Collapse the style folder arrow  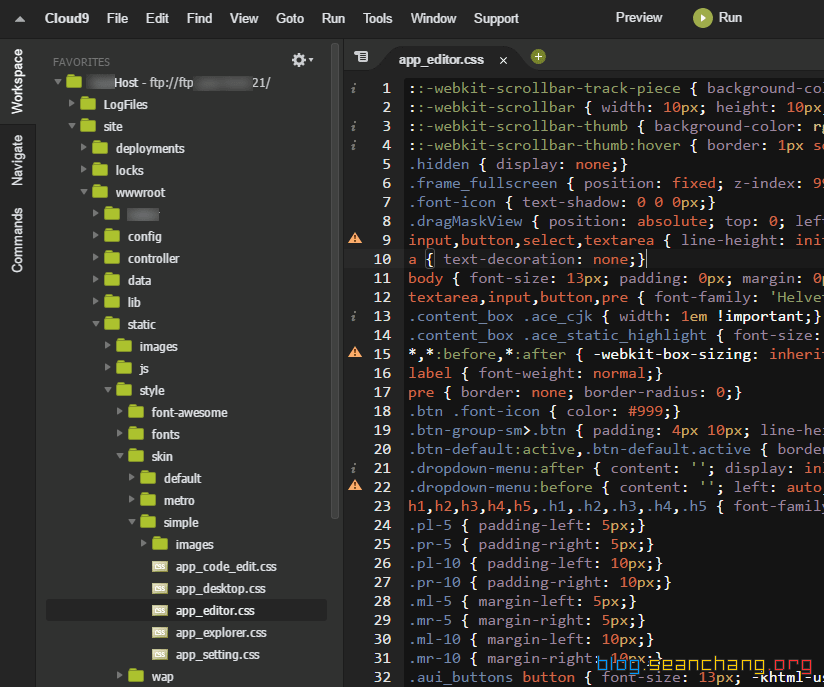[108, 390]
